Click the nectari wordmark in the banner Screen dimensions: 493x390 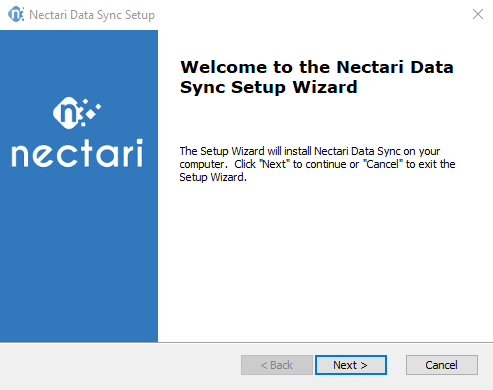[77, 153]
